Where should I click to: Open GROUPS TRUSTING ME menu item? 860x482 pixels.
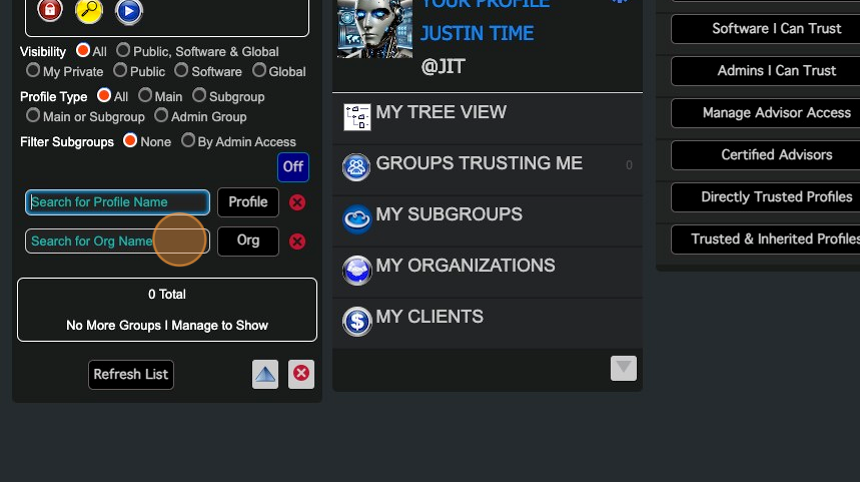coord(488,170)
